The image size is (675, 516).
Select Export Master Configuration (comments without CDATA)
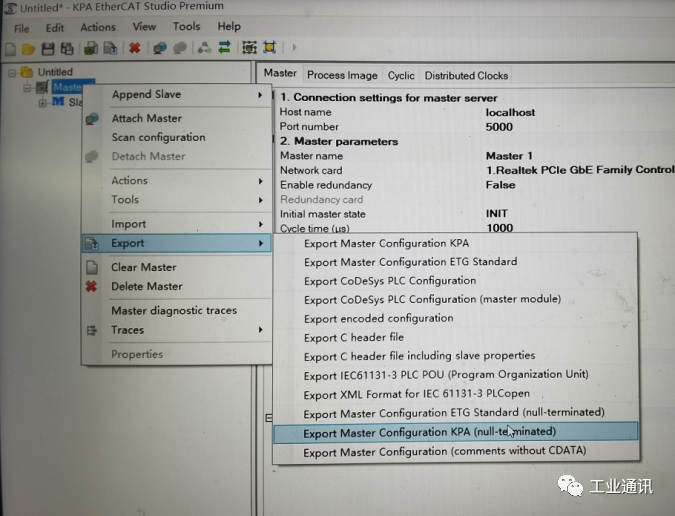456,451
